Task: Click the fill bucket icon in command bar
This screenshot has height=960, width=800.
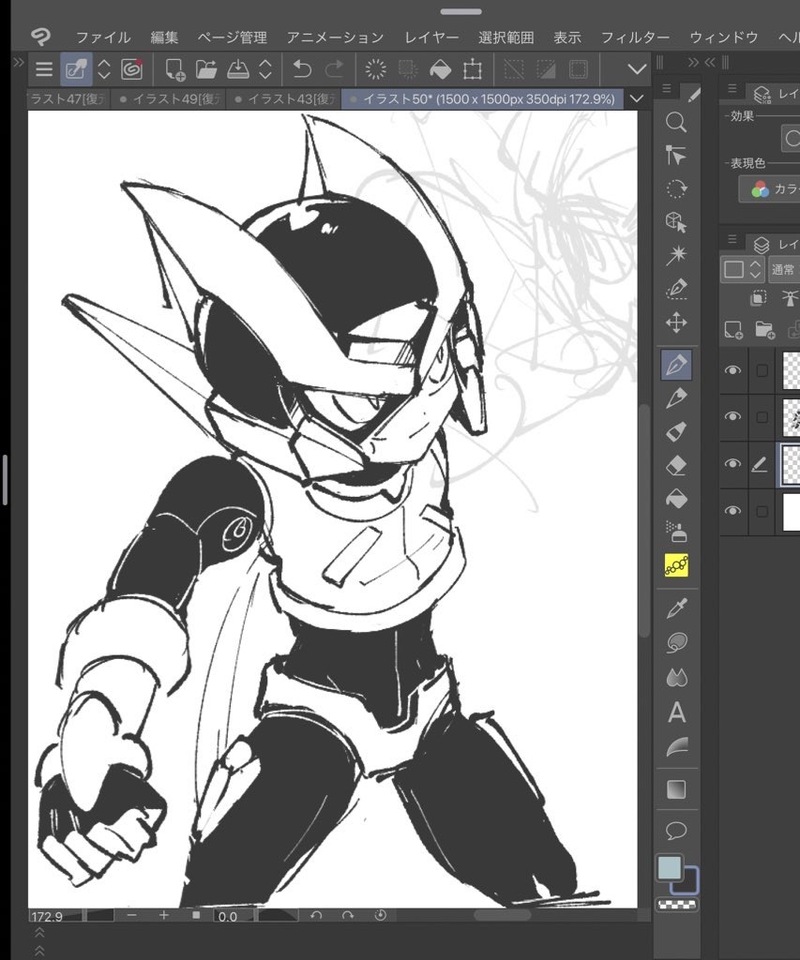Action: coord(440,70)
